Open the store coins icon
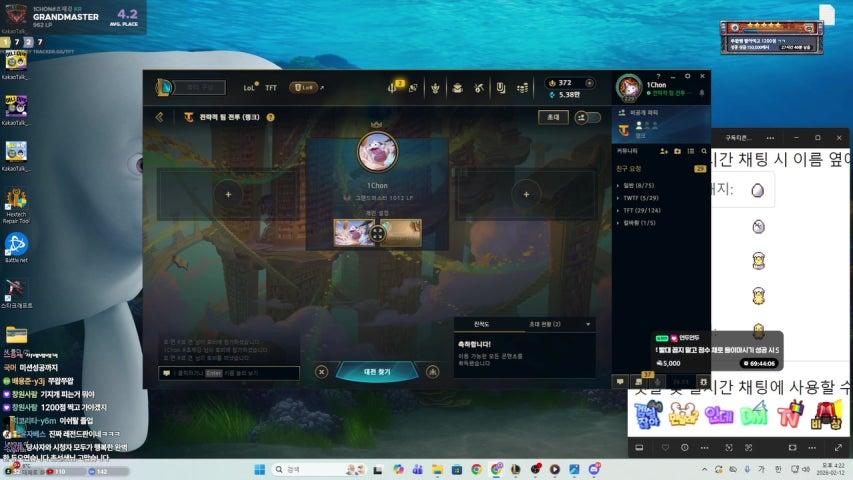 [522, 88]
